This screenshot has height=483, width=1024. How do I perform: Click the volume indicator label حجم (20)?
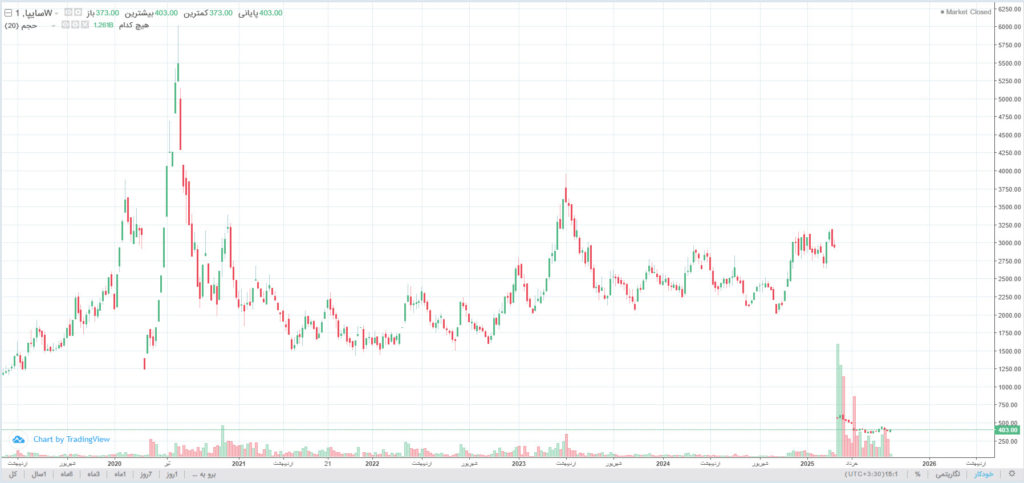coord(20,25)
